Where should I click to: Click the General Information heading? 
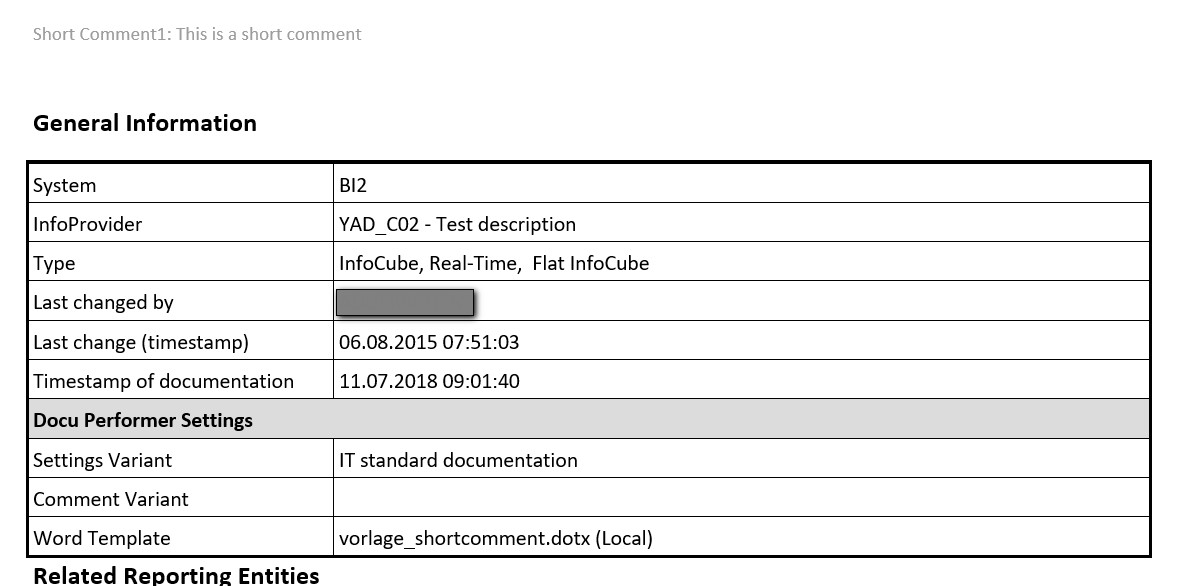coord(145,123)
